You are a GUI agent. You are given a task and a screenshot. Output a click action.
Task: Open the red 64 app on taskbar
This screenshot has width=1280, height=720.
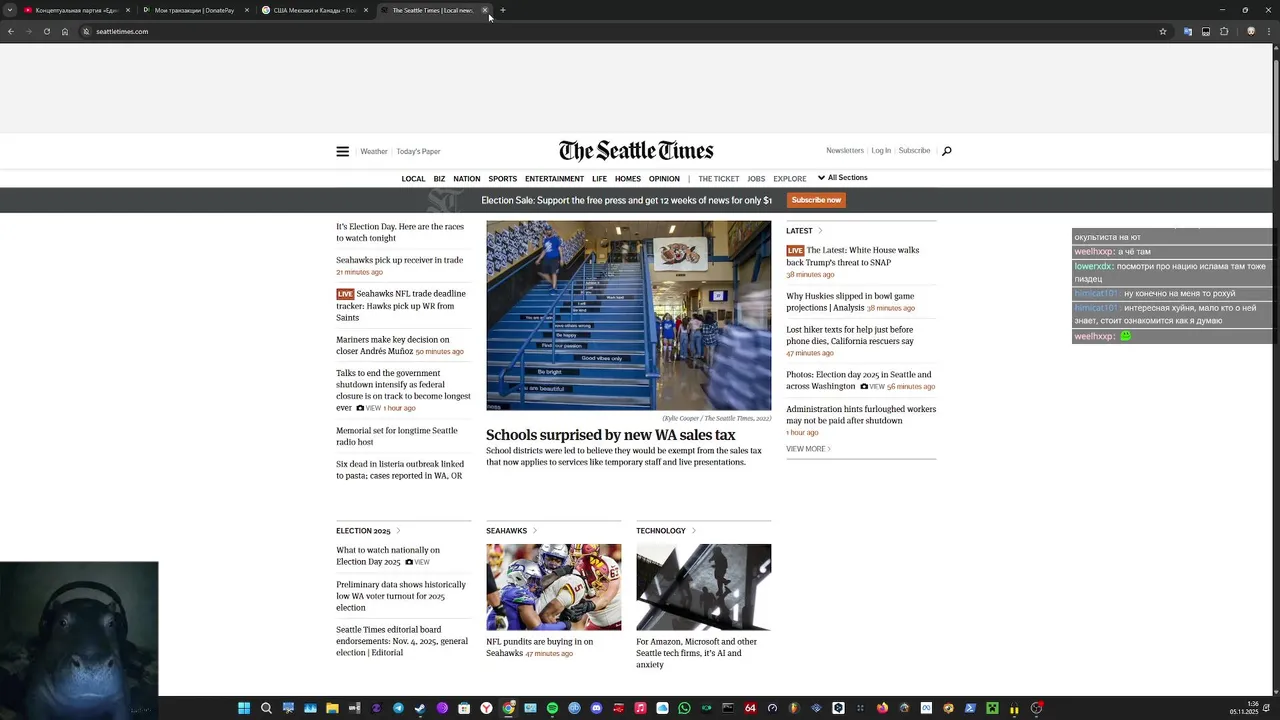pos(750,708)
